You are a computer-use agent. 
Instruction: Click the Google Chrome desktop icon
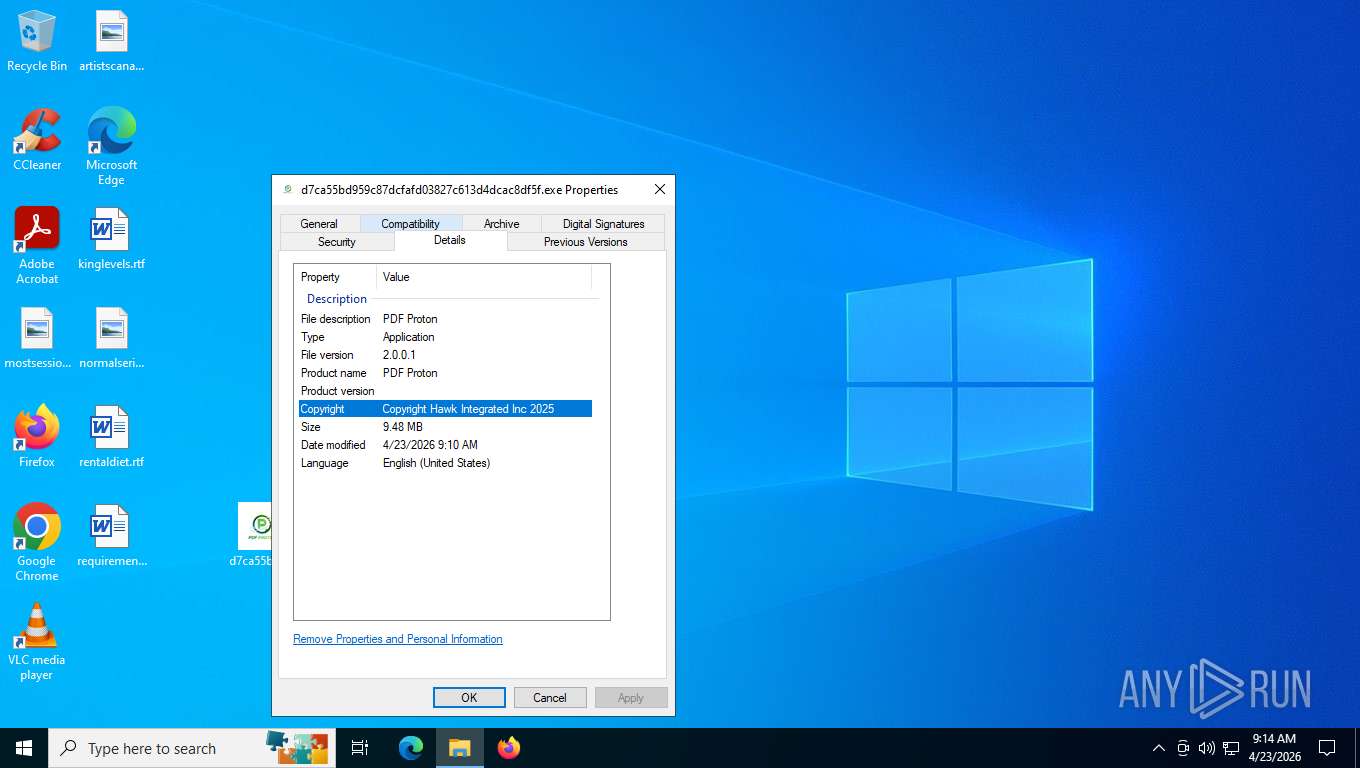pyautogui.click(x=37, y=535)
